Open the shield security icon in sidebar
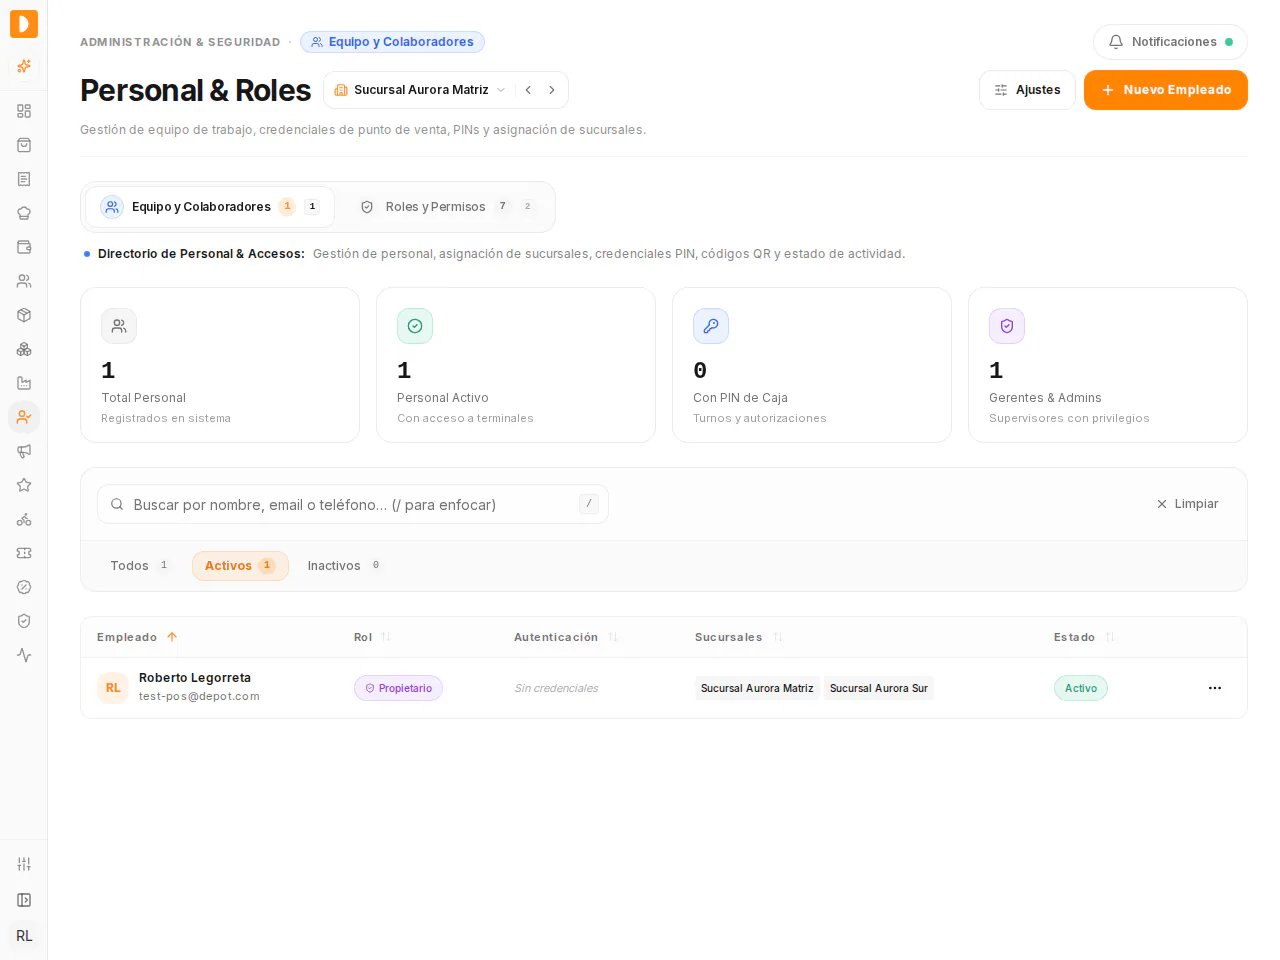 coord(24,621)
